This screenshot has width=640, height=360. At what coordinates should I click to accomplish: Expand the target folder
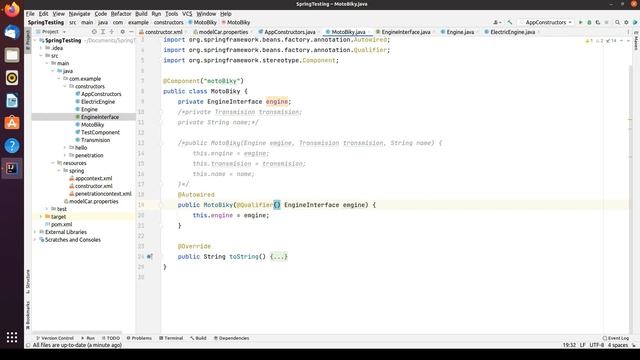[41, 217]
